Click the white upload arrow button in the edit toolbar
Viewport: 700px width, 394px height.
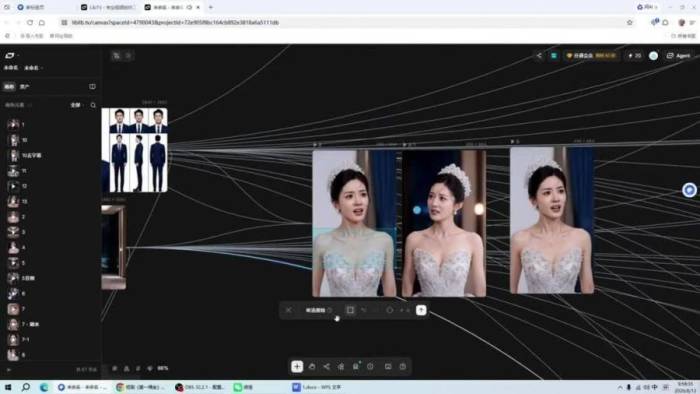[421, 310]
